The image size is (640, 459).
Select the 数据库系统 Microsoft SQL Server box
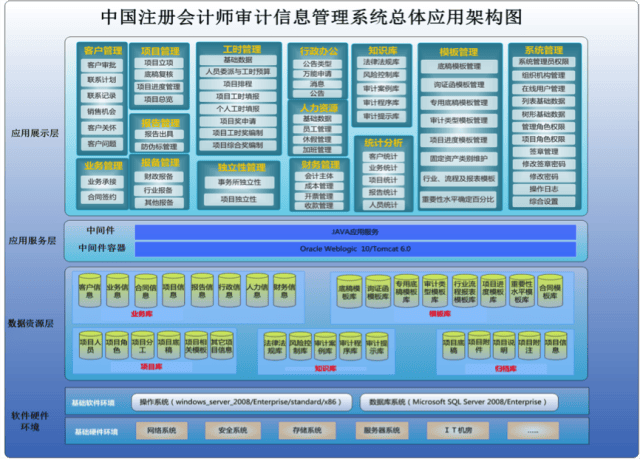click(459, 402)
